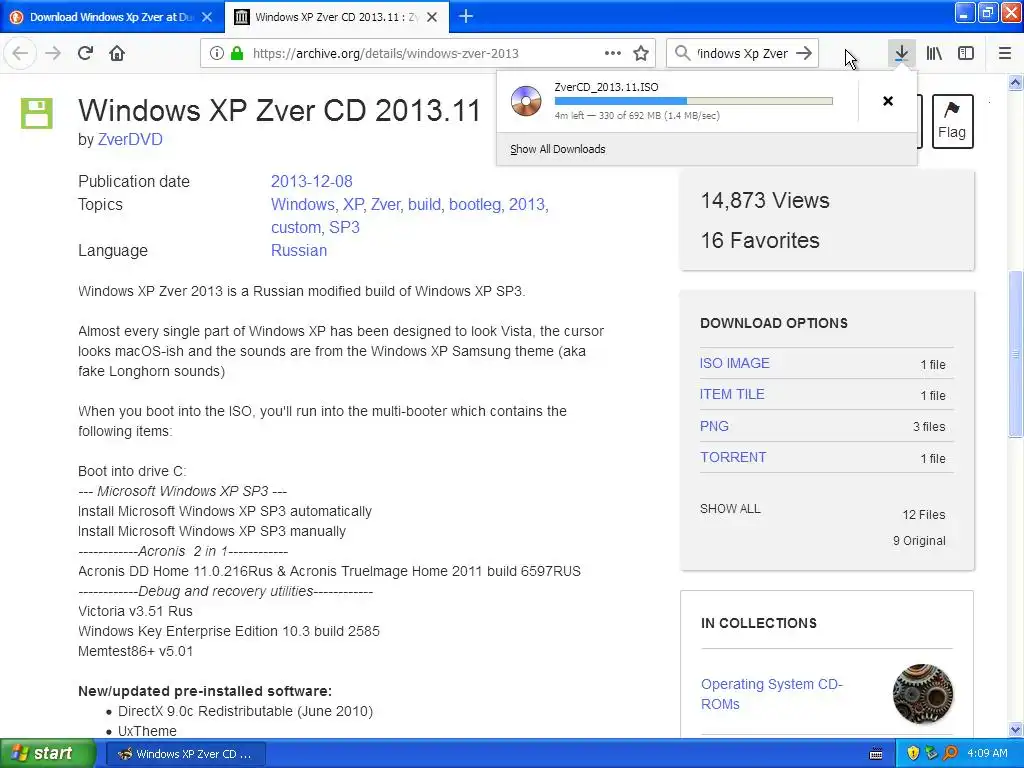This screenshot has width=1024, height=768.
Task: Click the on-screen keyboard tray icon
Action: click(x=876, y=754)
